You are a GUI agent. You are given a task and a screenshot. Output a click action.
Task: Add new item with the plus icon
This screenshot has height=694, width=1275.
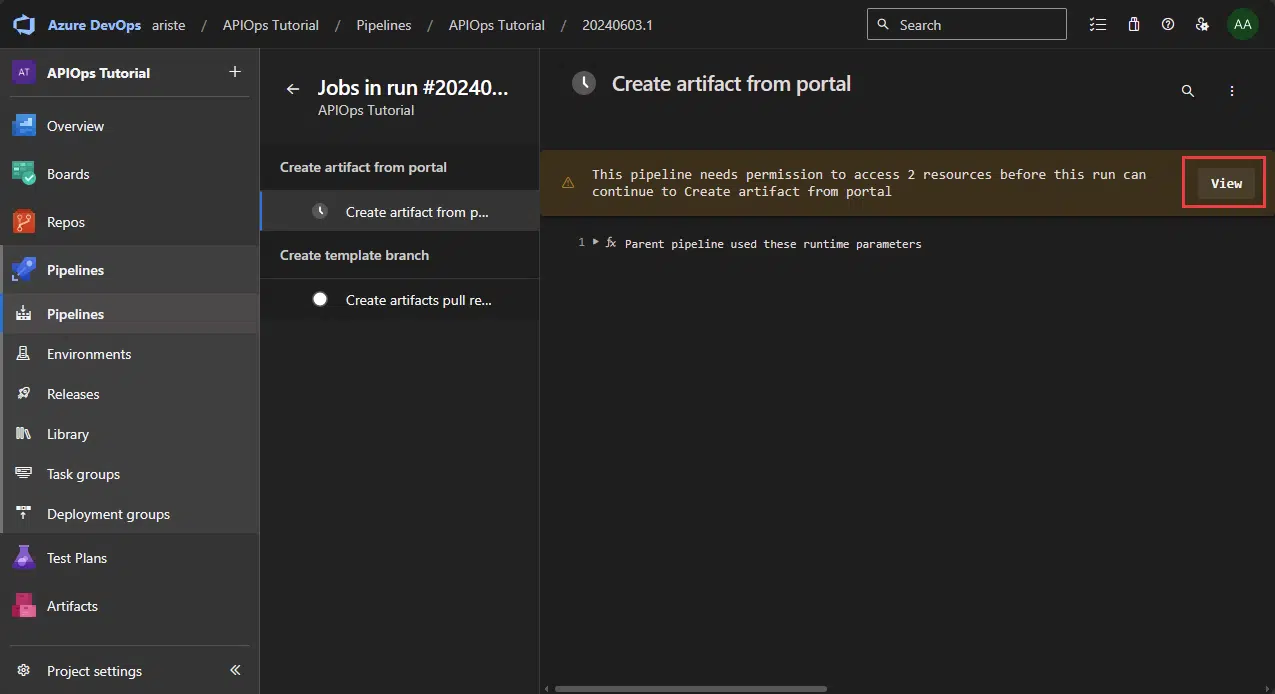click(x=235, y=72)
